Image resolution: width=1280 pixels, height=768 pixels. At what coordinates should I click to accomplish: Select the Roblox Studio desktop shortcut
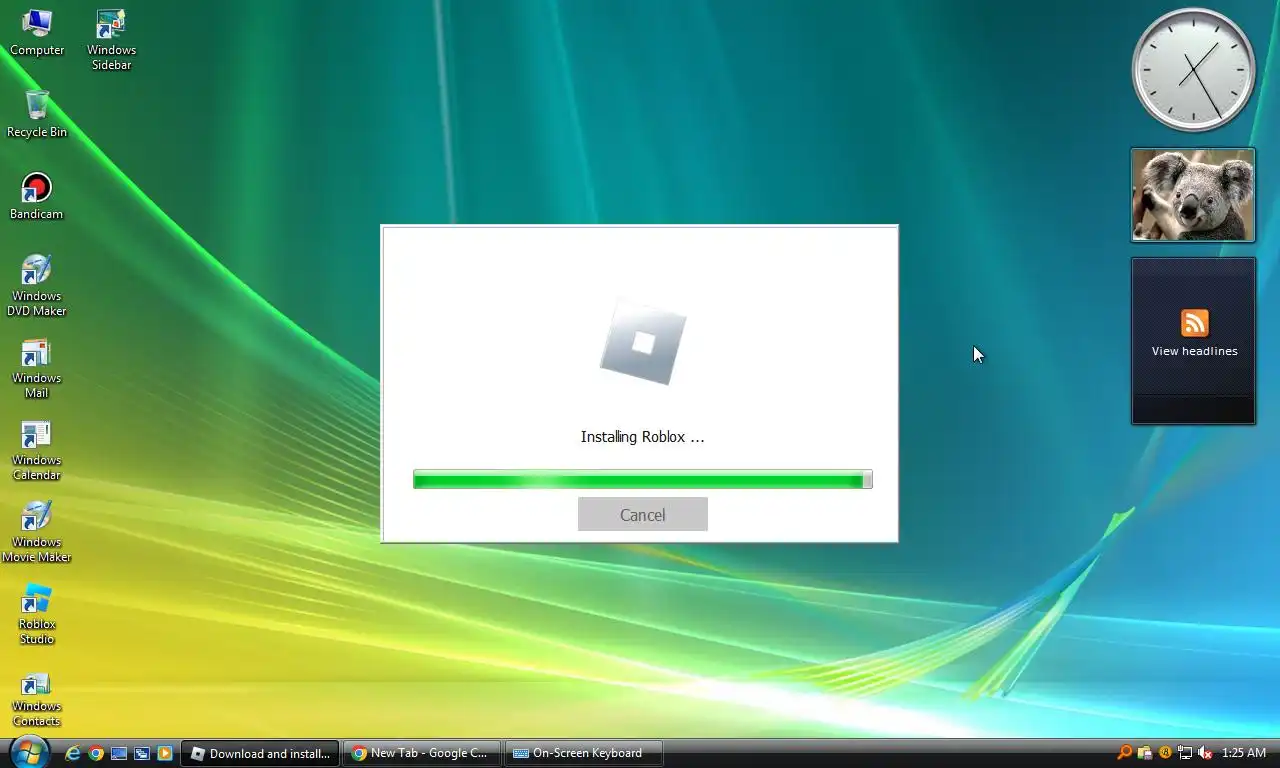(36, 613)
